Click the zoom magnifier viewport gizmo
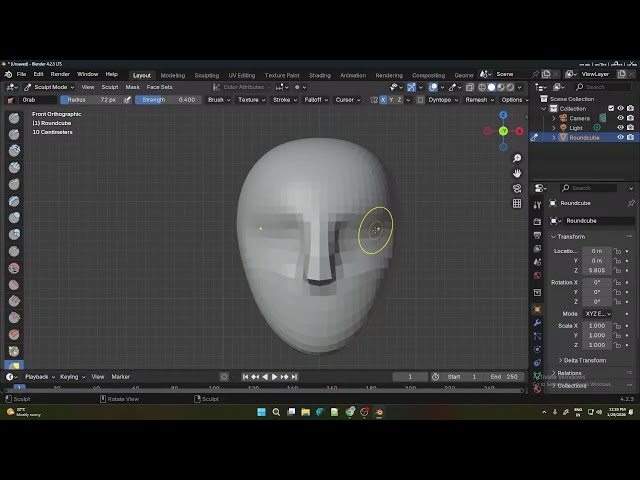The height and width of the screenshot is (480, 640). point(517,158)
